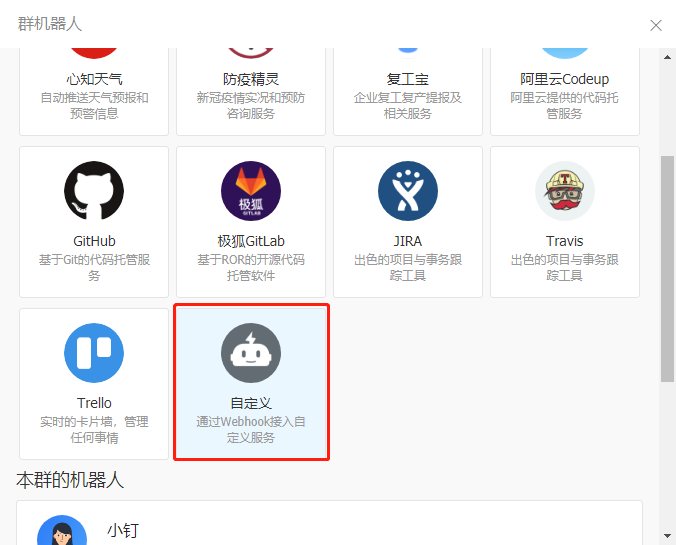The width and height of the screenshot is (676, 545).
Task: Click the 阿里云提供的代码托管服务 description
Action: 565,106
